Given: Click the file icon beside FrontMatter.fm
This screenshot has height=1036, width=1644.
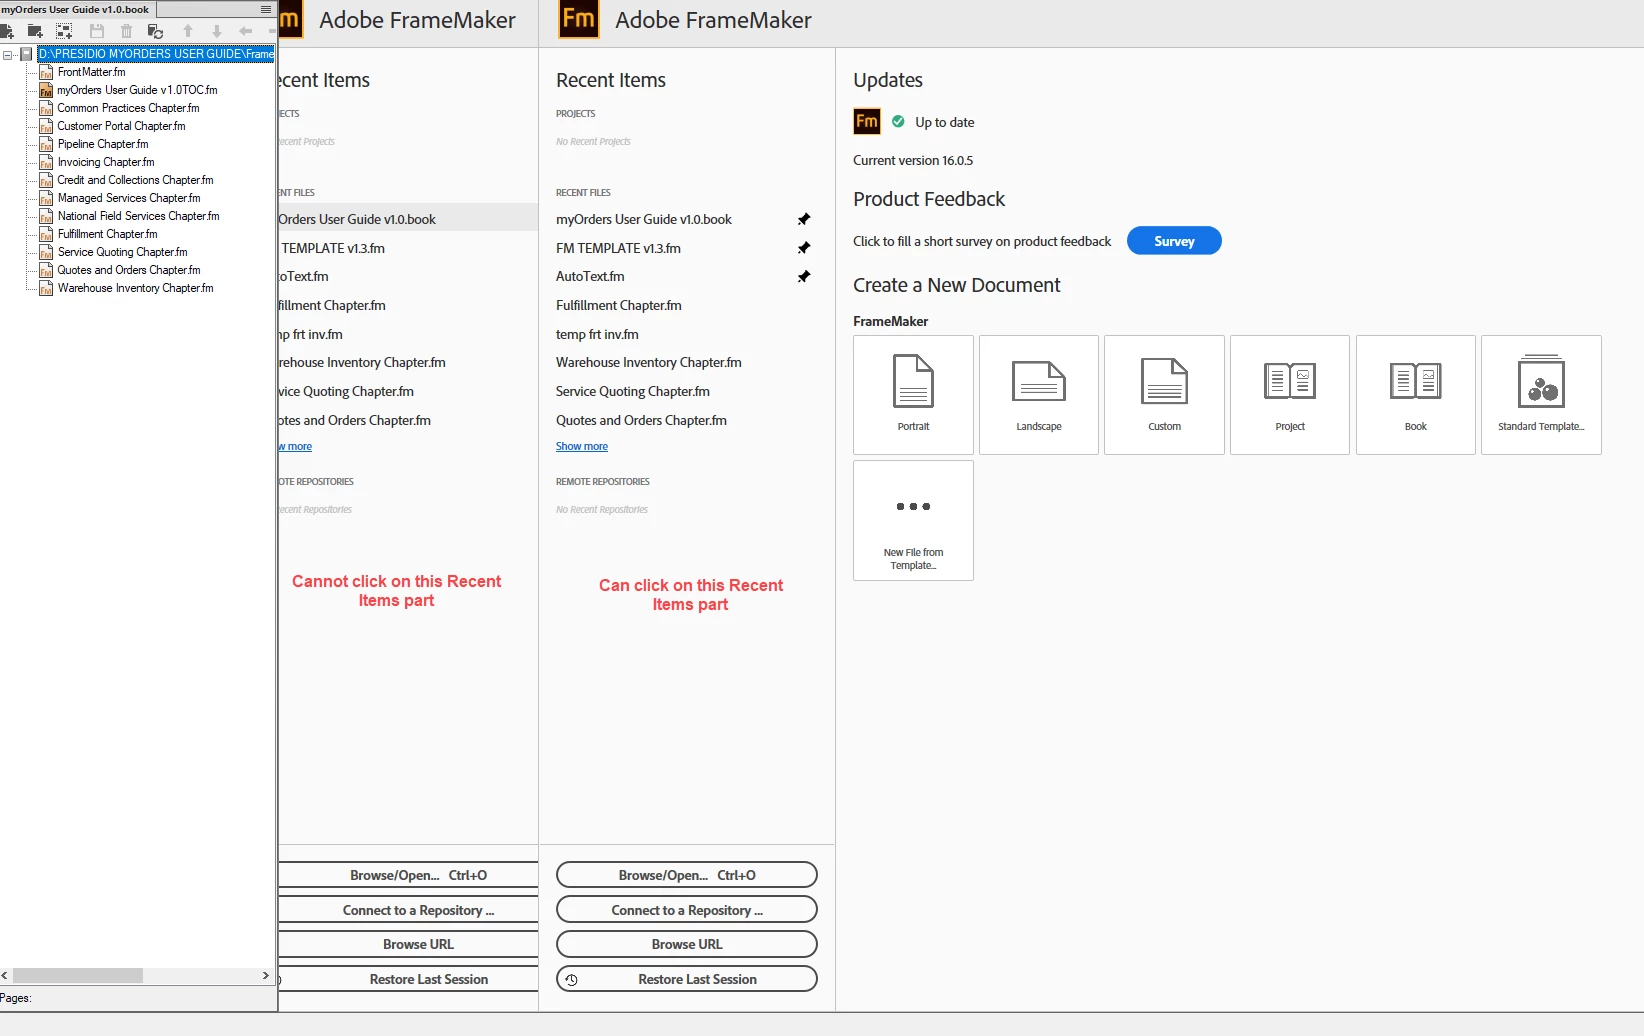Looking at the screenshot, I should [x=46, y=72].
